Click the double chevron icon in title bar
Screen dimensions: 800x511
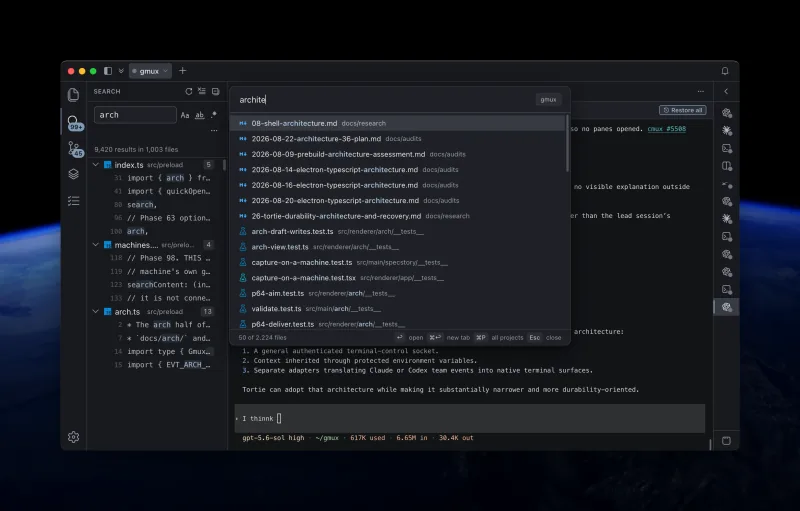121,71
